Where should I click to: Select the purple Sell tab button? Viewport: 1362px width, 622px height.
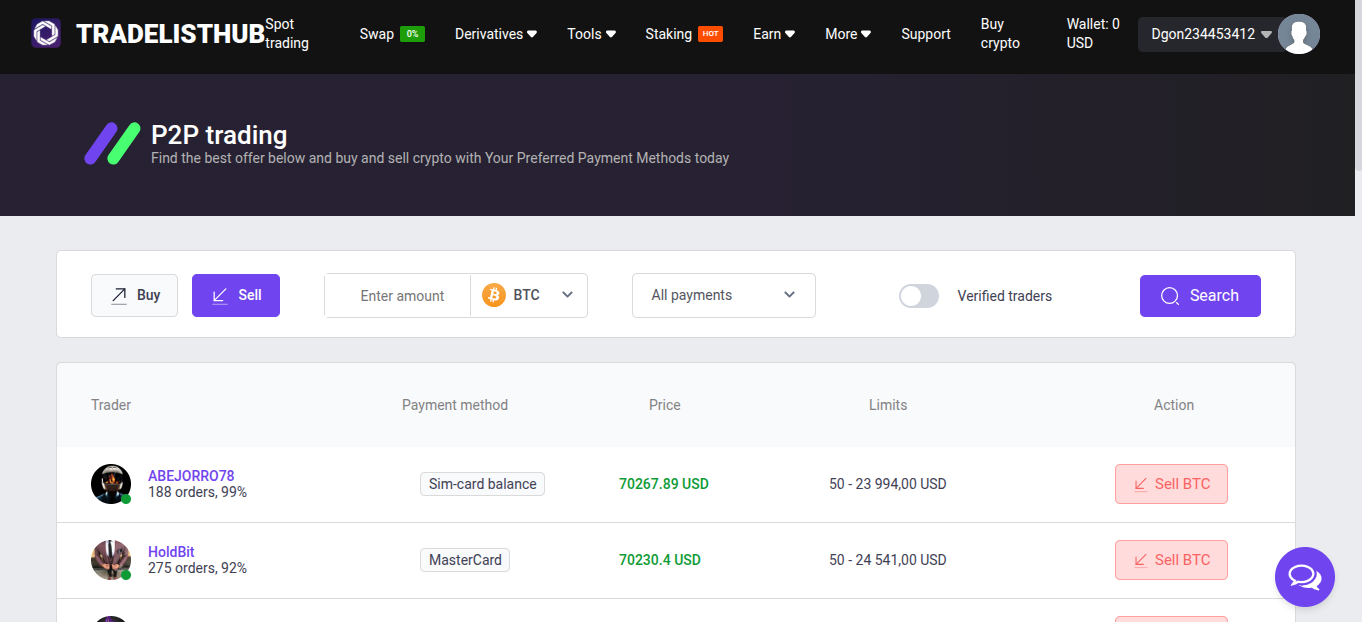tap(236, 295)
